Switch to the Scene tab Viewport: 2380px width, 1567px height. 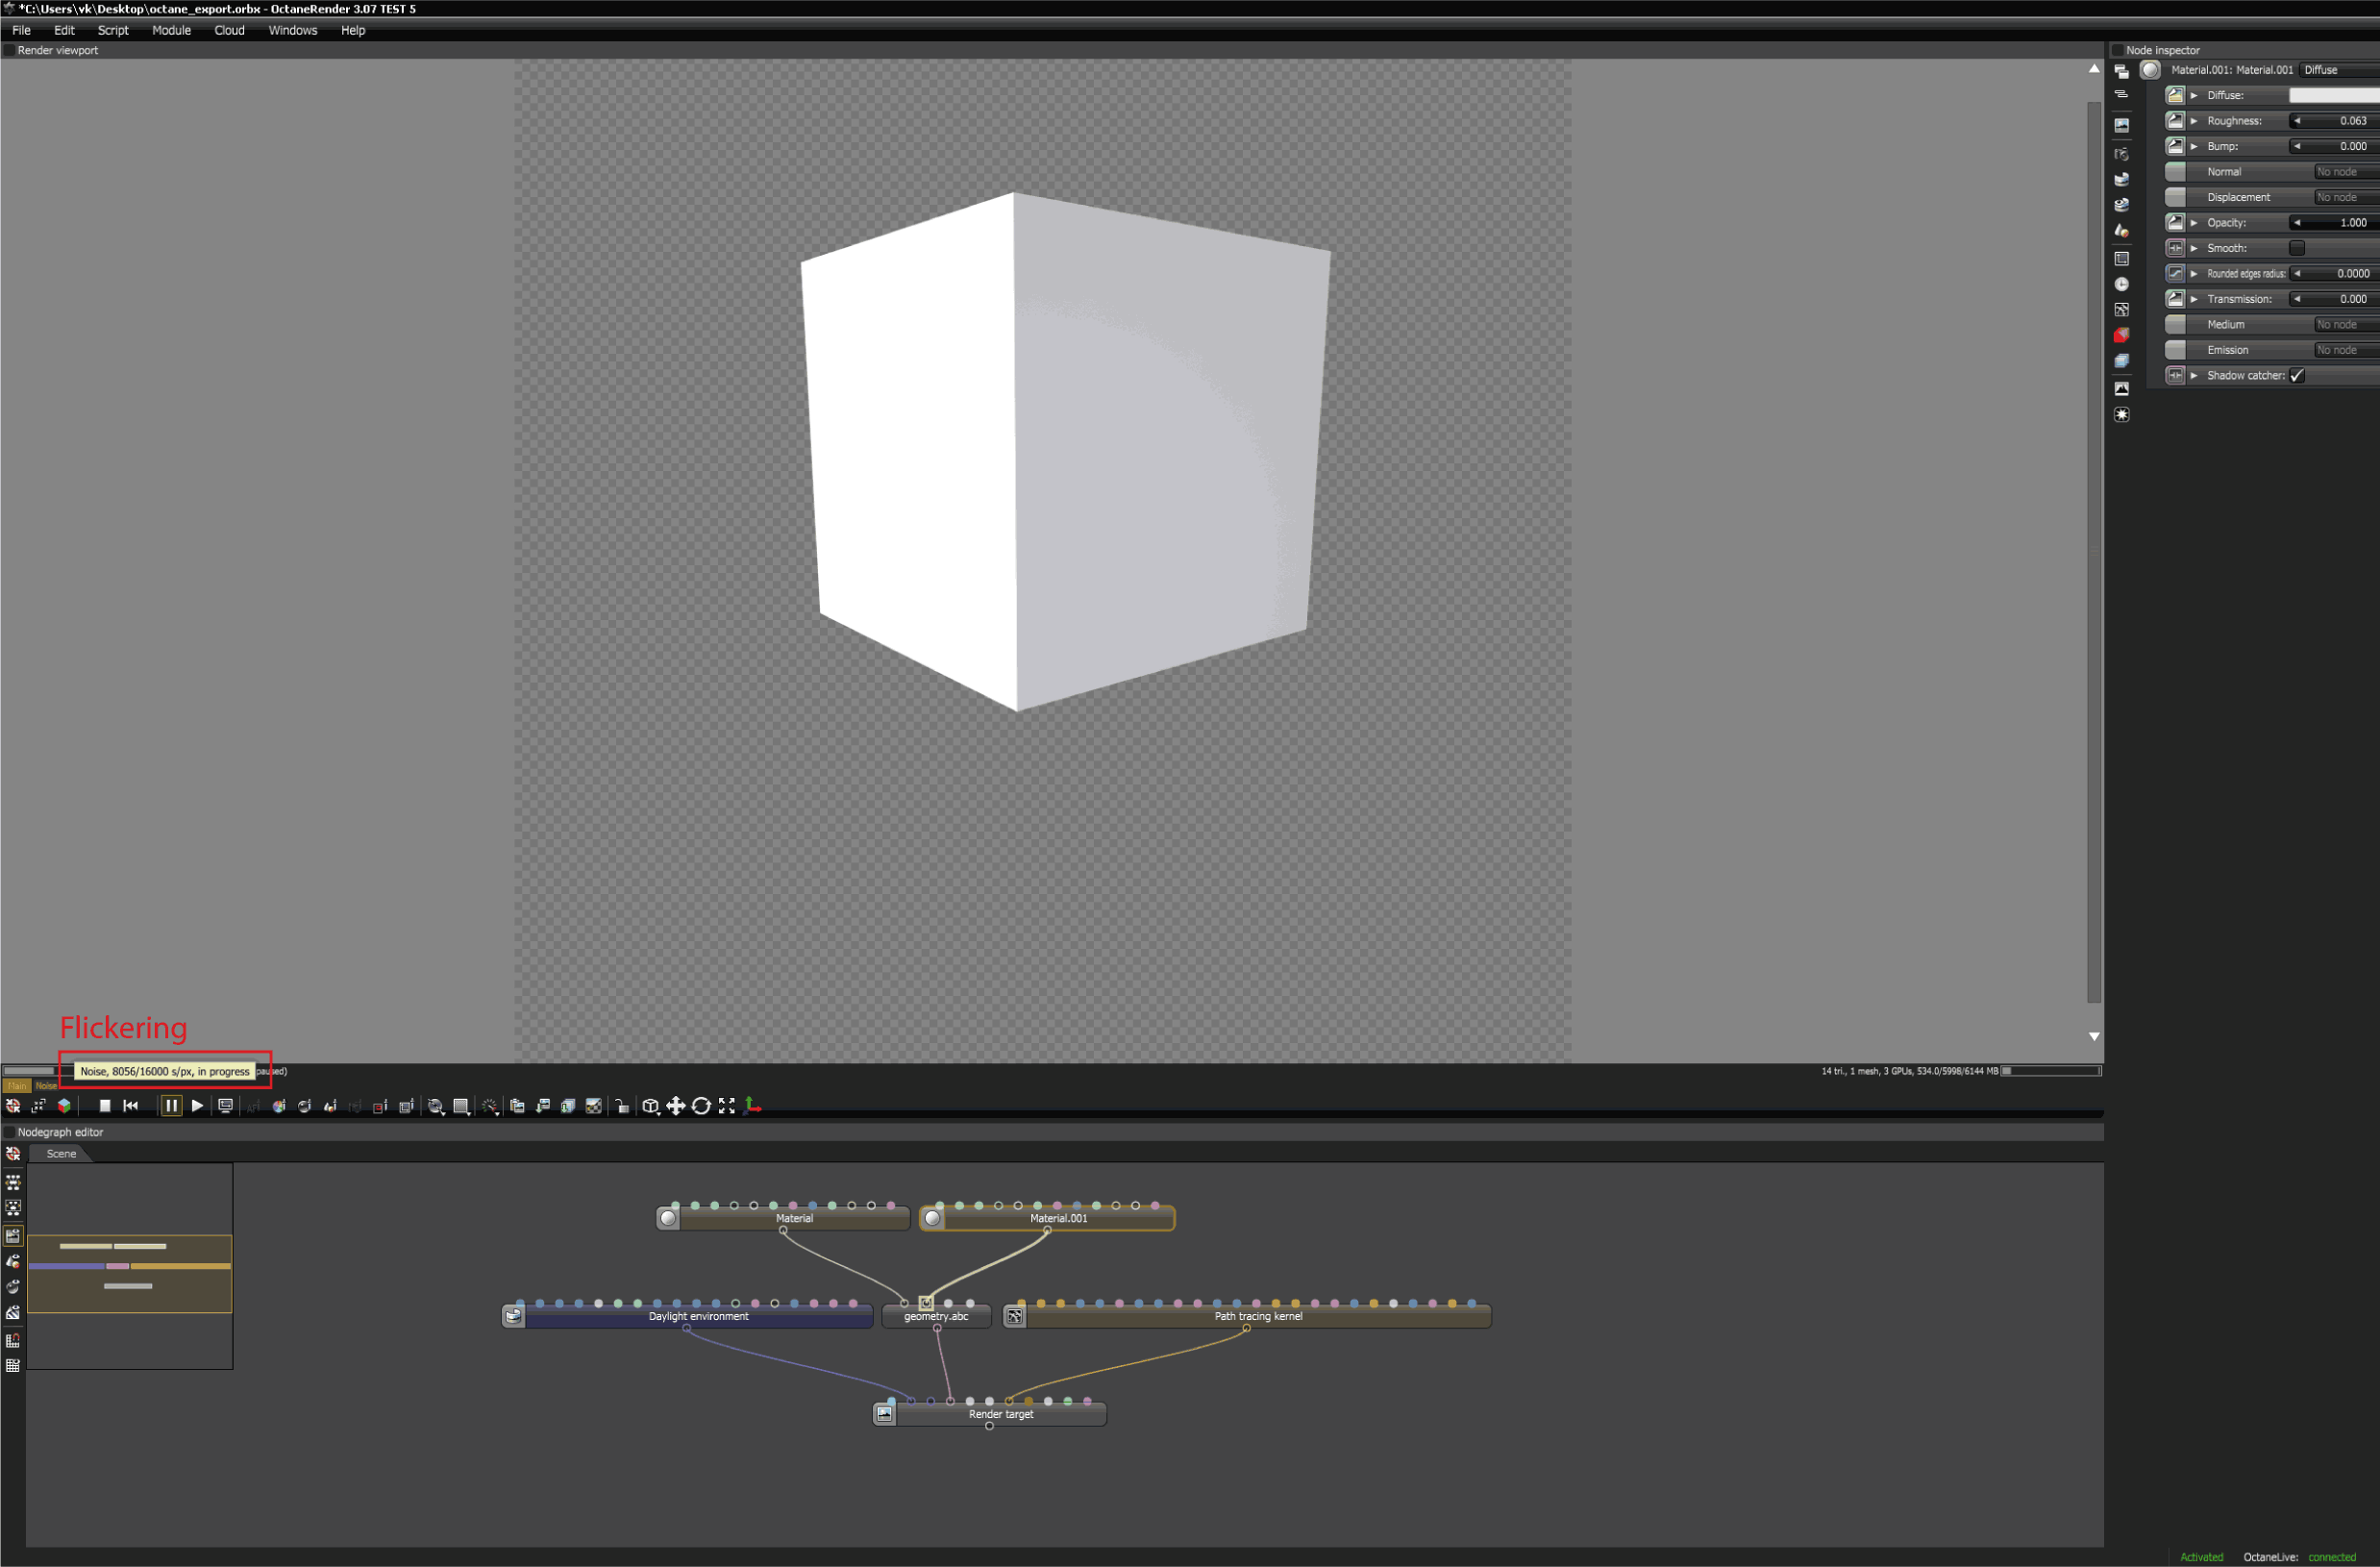[x=61, y=1154]
